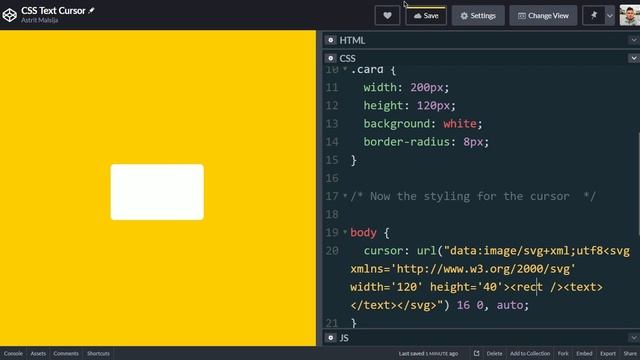Image resolution: width=640 pixels, height=360 pixels.
Task: Expand dropdown next to pin button
Action: (x=610, y=16)
